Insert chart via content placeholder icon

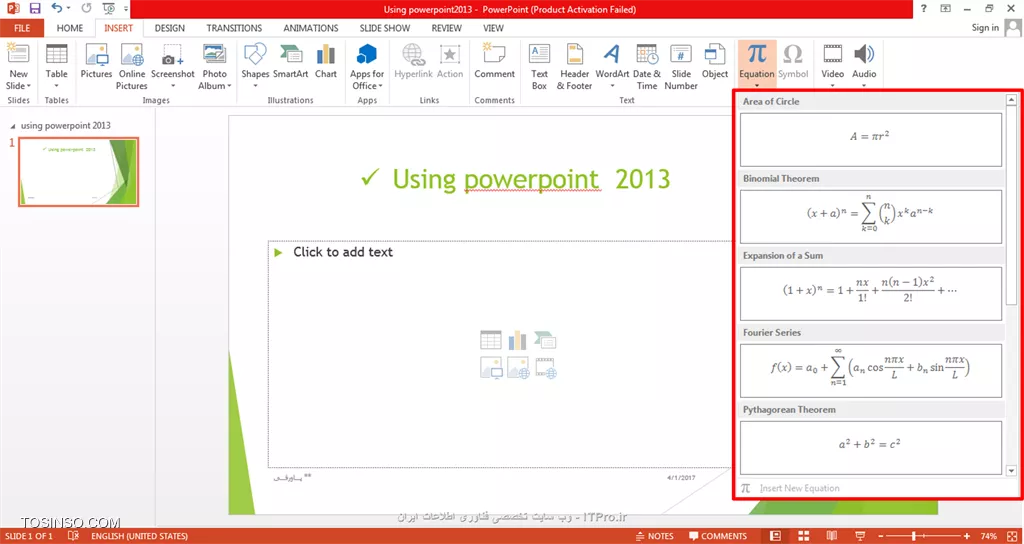517,340
